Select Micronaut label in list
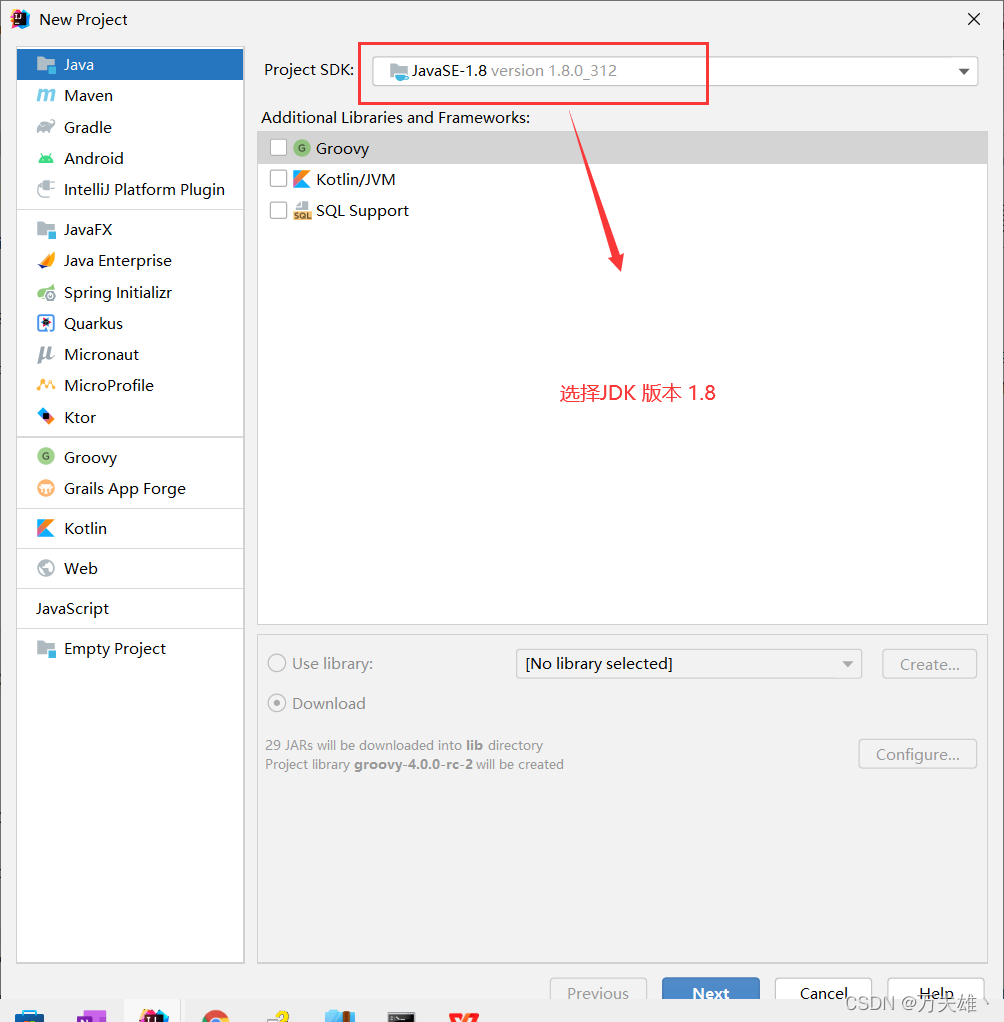This screenshot has height=1022, width=1004. [x=102, y=355]
